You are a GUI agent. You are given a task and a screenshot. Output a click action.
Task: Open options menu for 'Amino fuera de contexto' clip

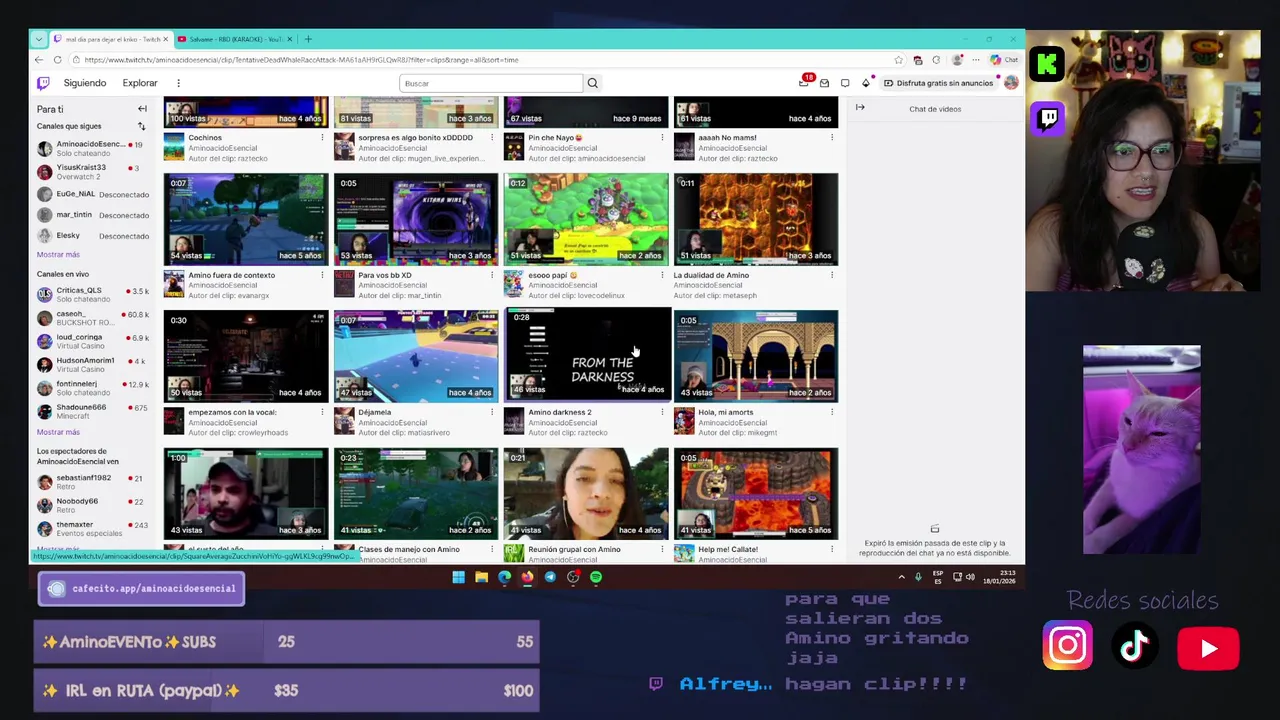[x=322, y=275]
